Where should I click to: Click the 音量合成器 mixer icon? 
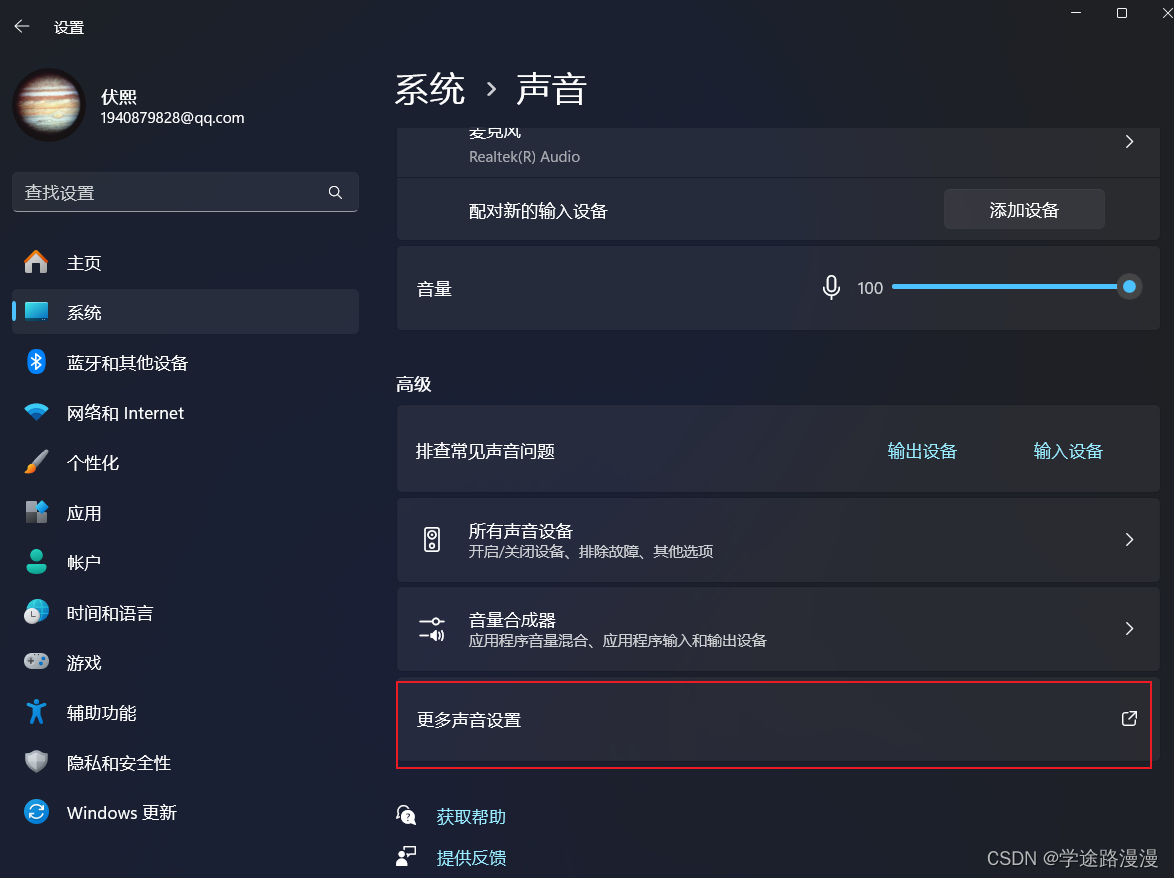[x=433, y=628]
